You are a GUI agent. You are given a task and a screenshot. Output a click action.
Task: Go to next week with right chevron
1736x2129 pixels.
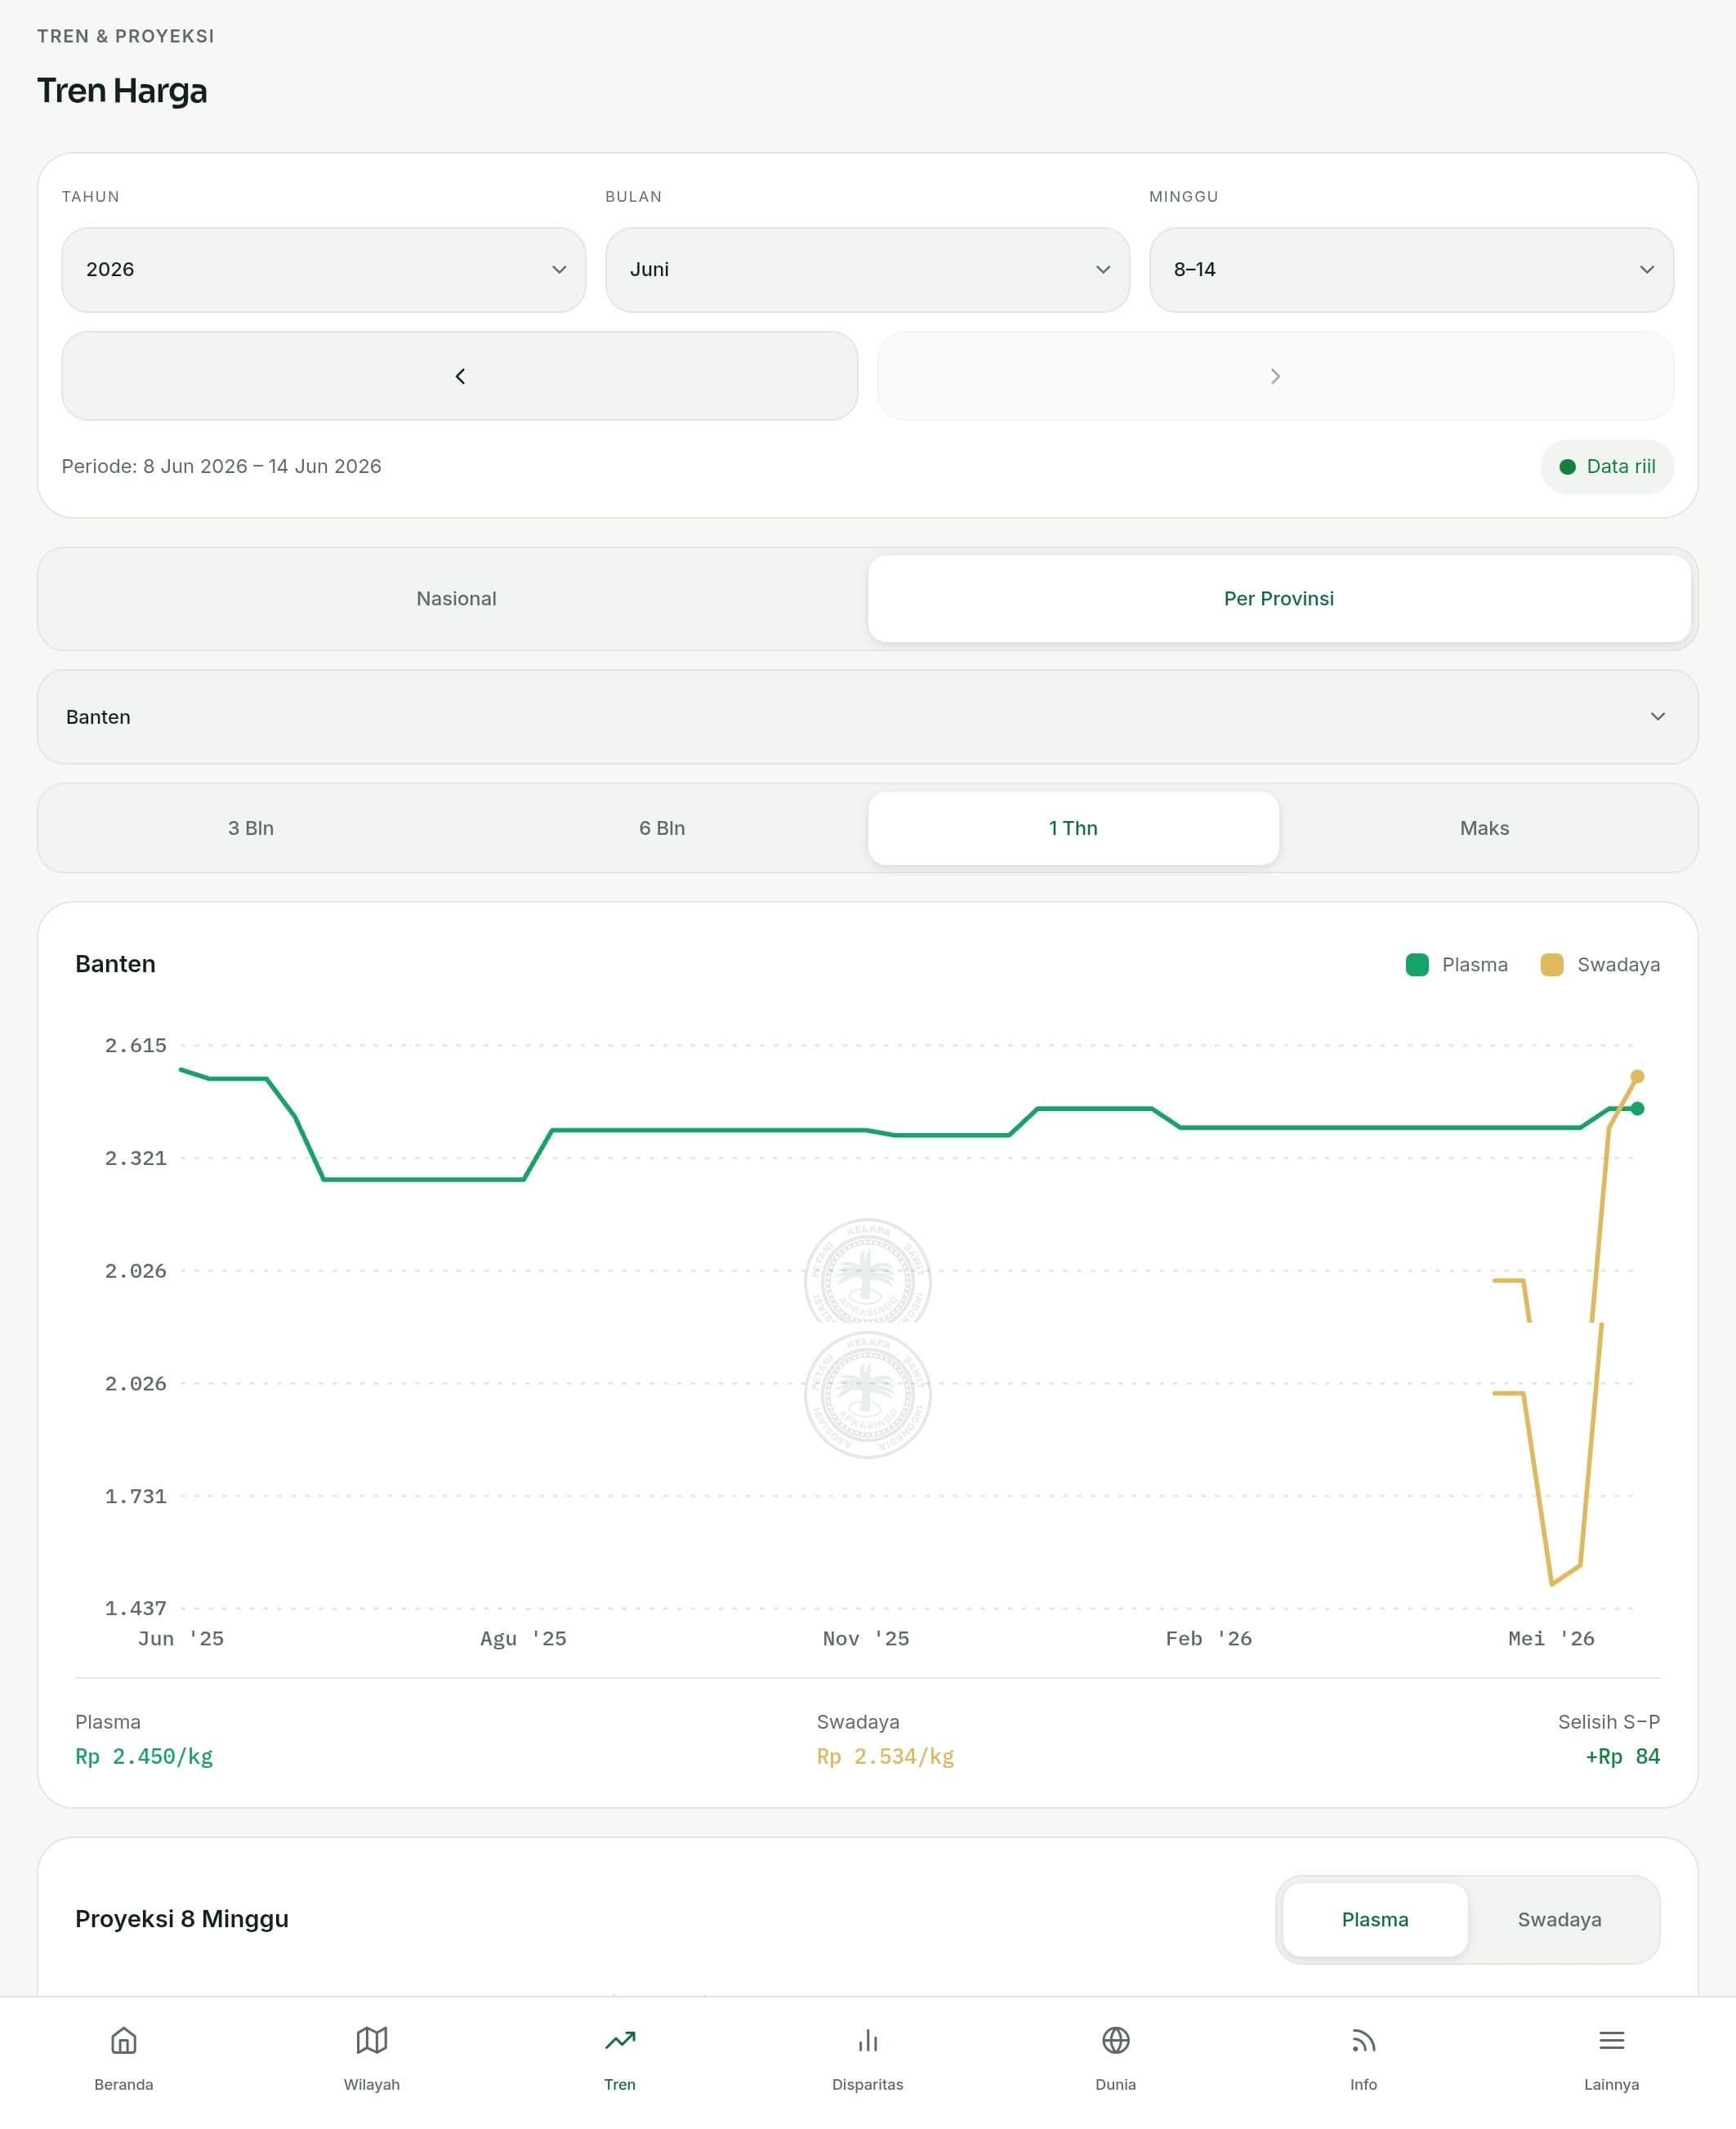point(1275,376)
